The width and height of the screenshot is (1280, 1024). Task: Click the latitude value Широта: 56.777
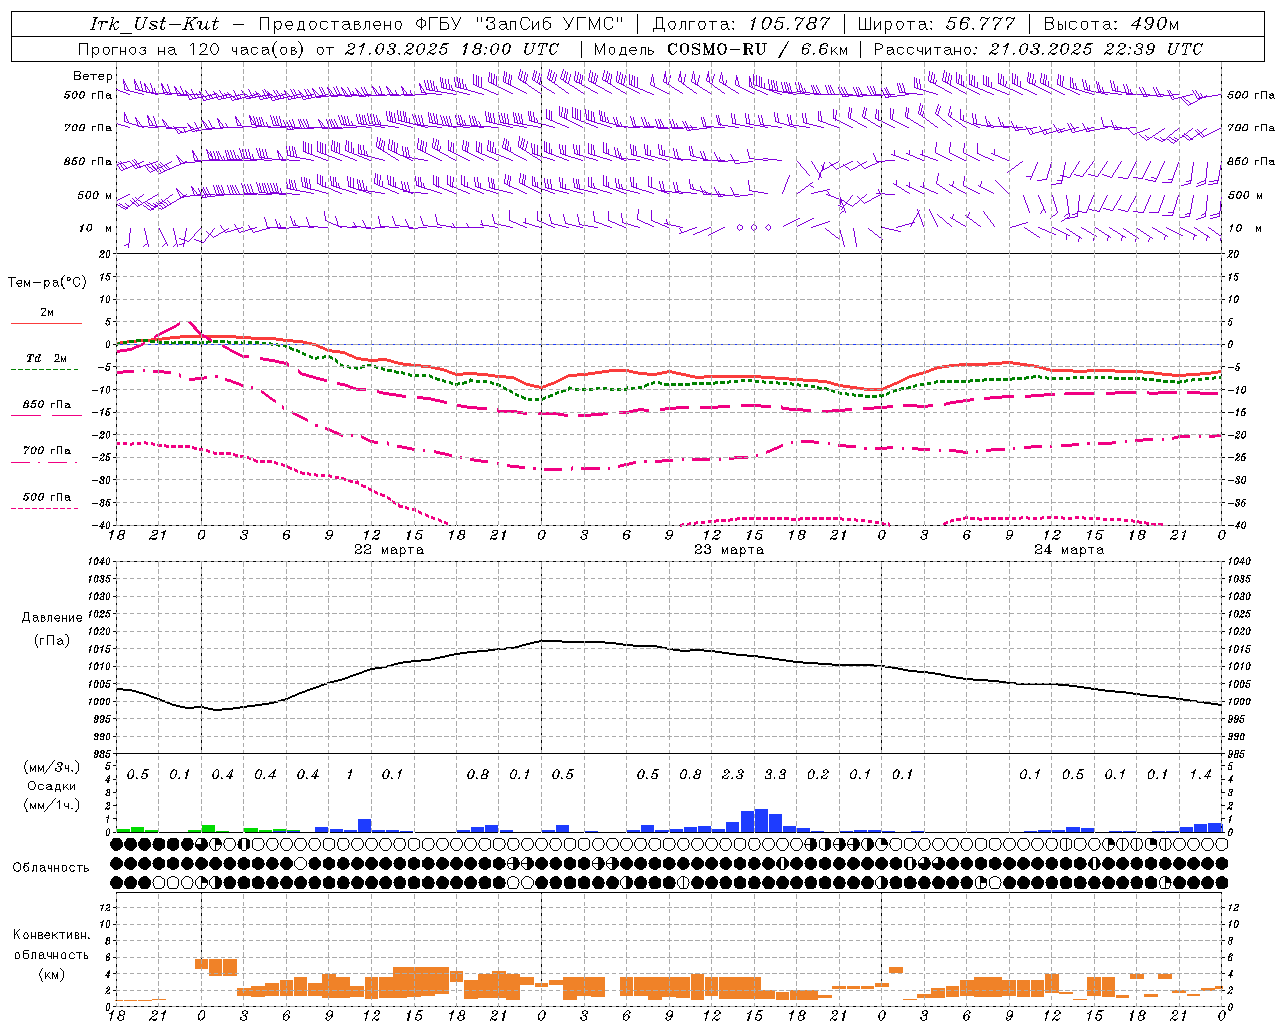tap(936, 24)
